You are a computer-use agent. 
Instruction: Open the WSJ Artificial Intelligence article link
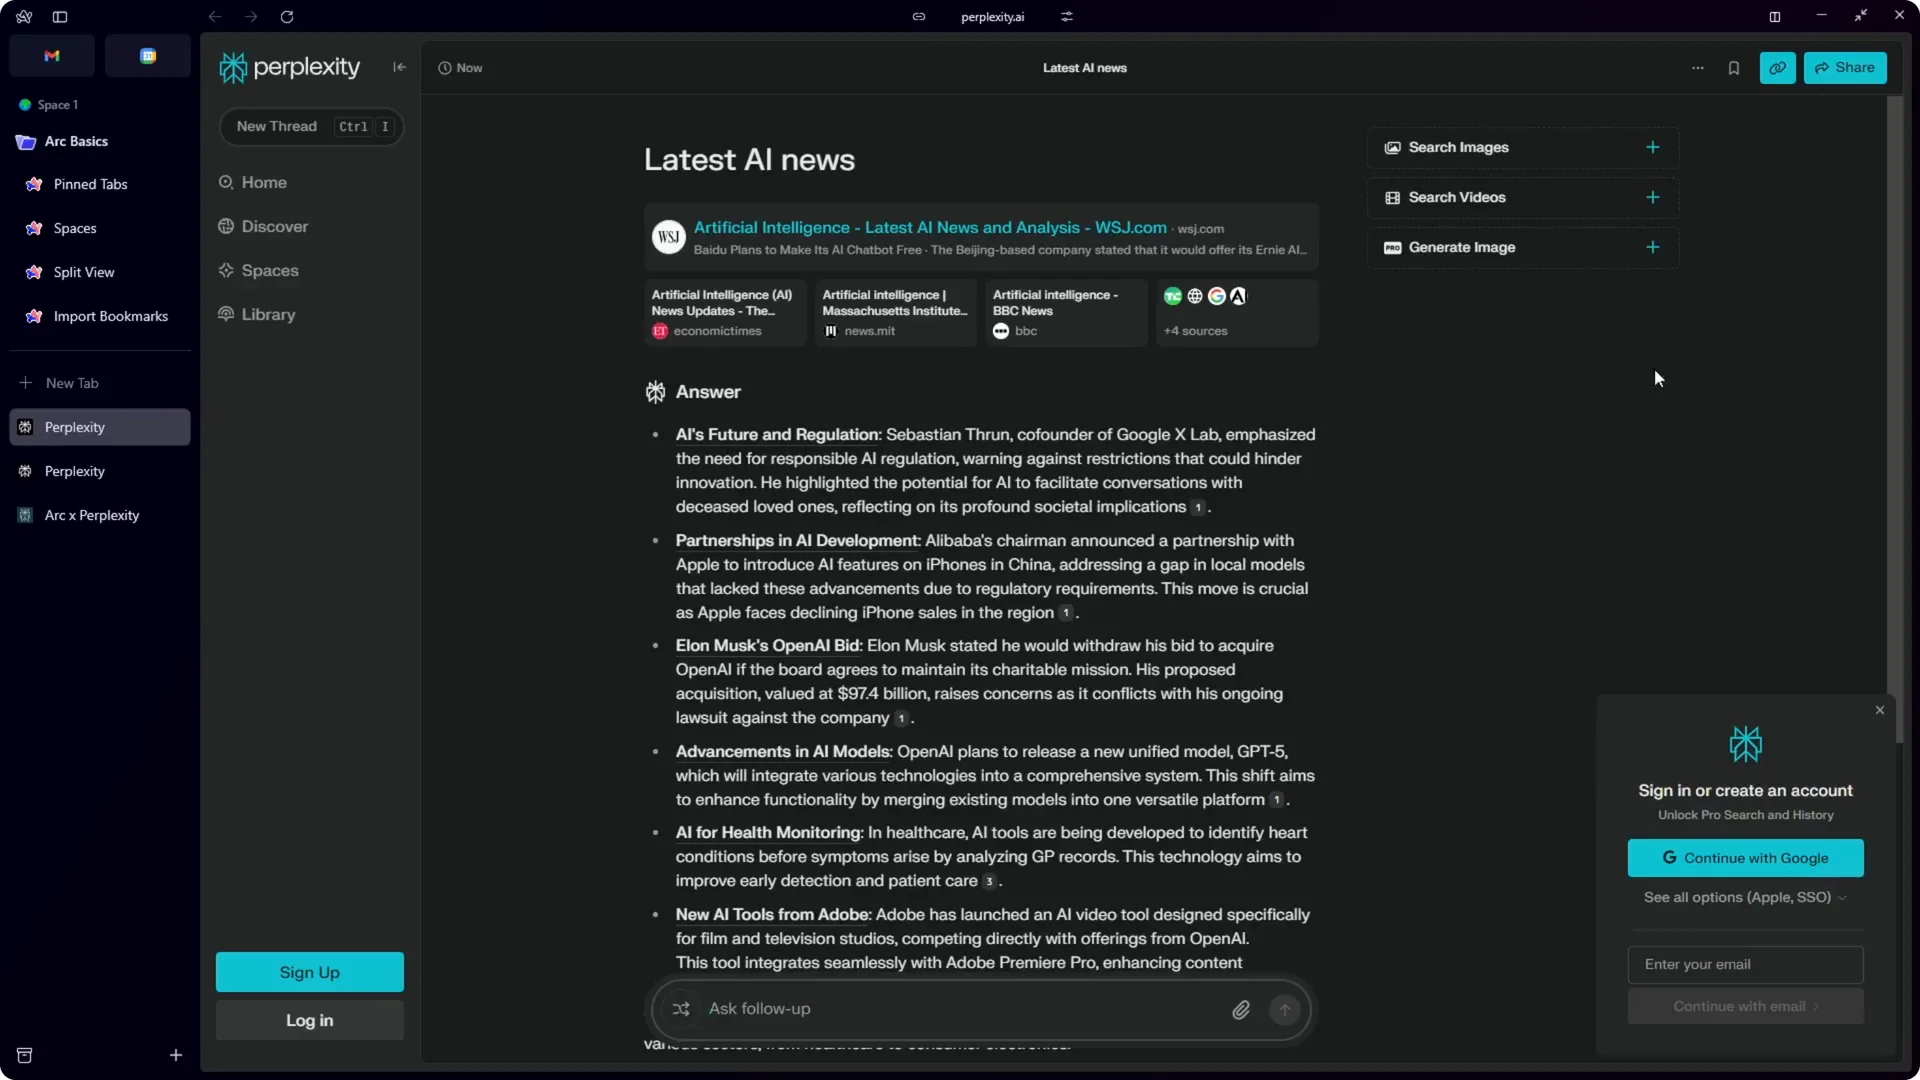click(x=931, y=227)
